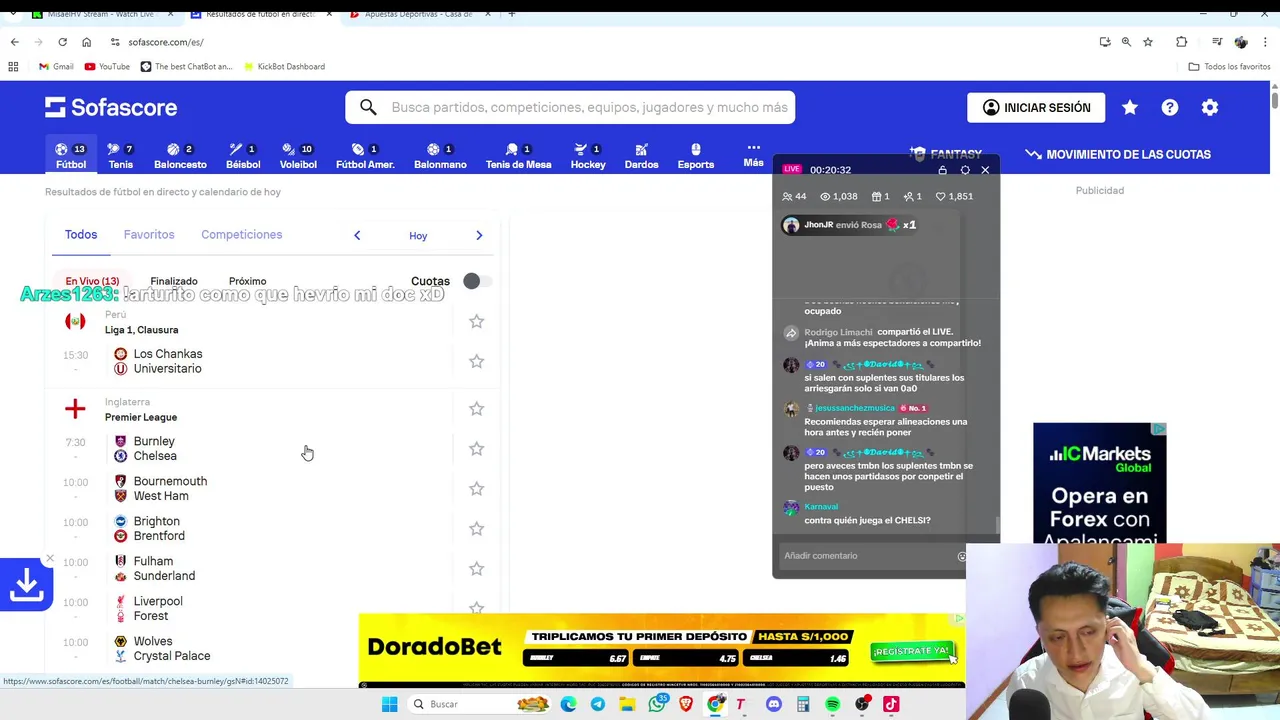Switch to the Favoritos tab

pos(149,234)
